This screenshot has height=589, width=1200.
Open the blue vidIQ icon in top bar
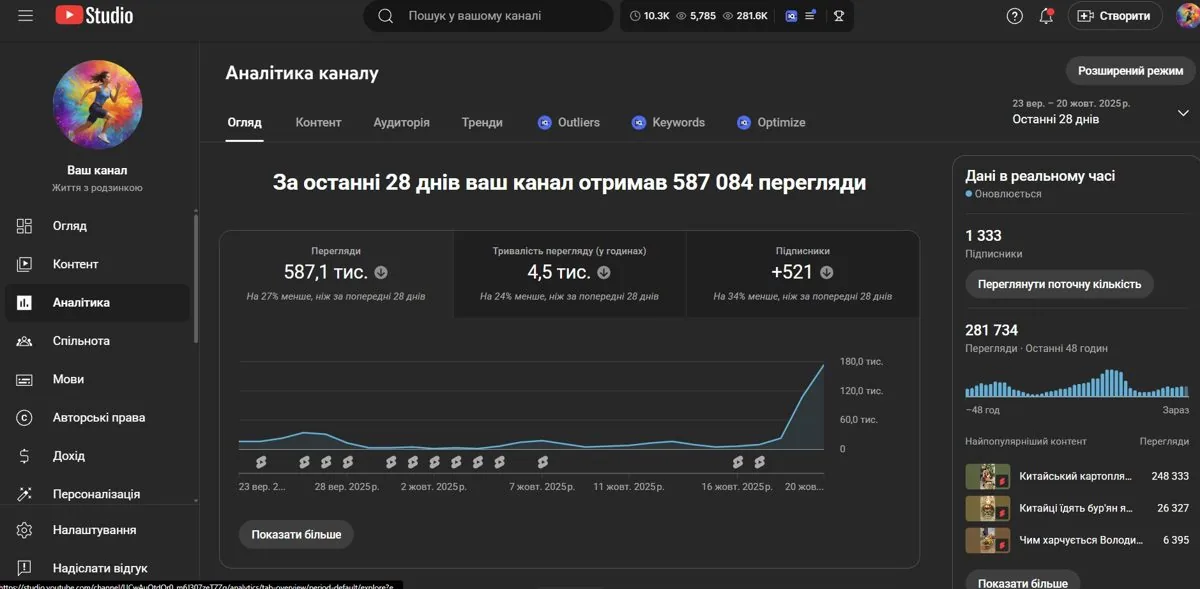pos(790,16)
